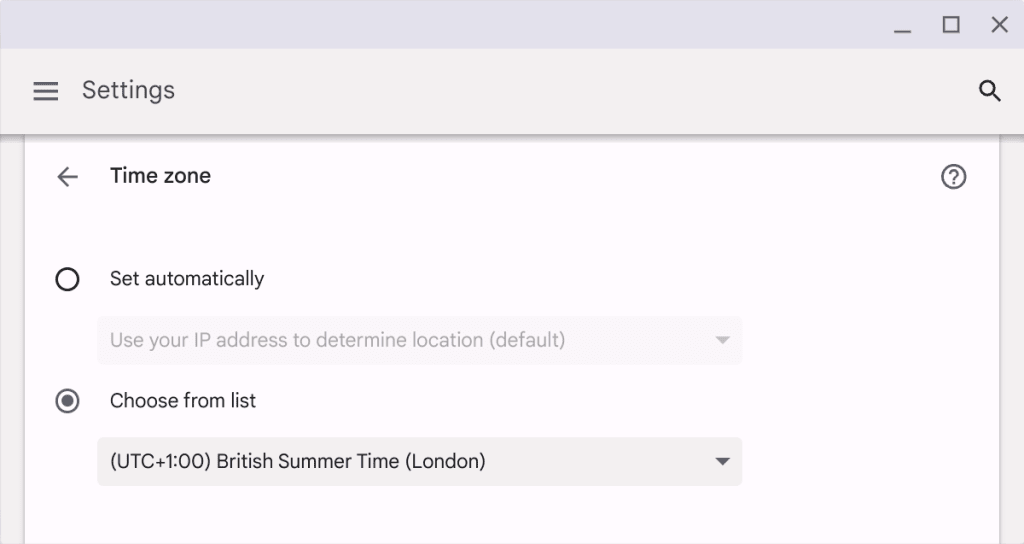The image size is (1024, 544).
Task: Close the Settings window
Action: click(999, 25)
